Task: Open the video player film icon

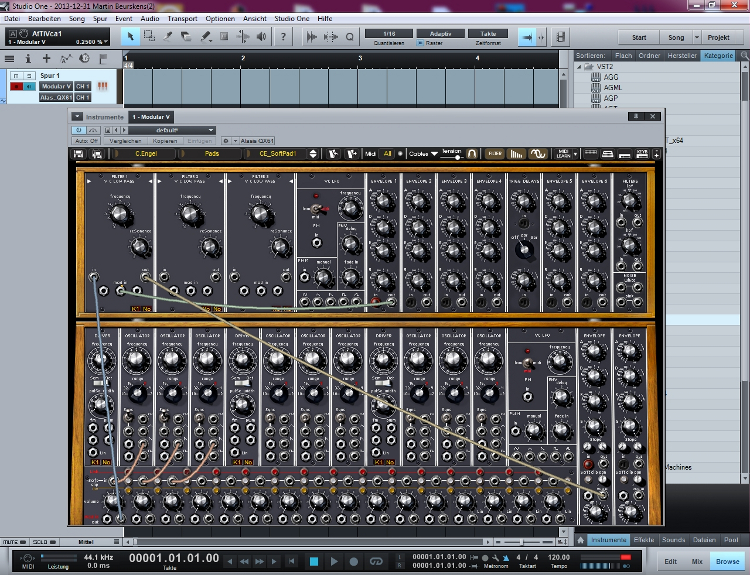Action: tap(561, 37)
